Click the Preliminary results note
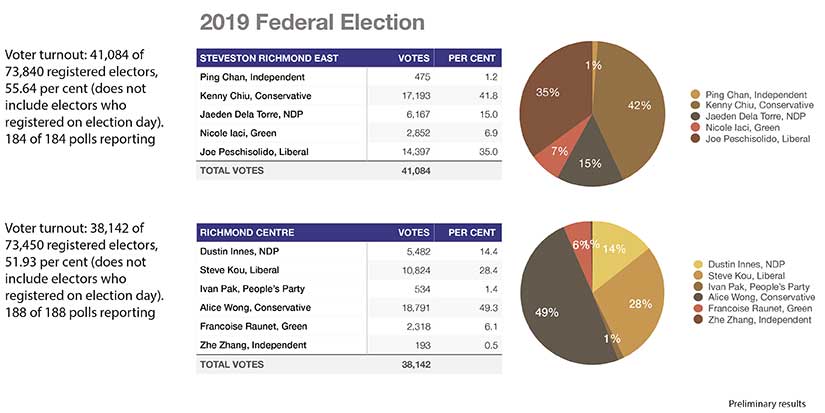Image resolution: width=825 pixels, height=413 pixels. coord(768,403)
